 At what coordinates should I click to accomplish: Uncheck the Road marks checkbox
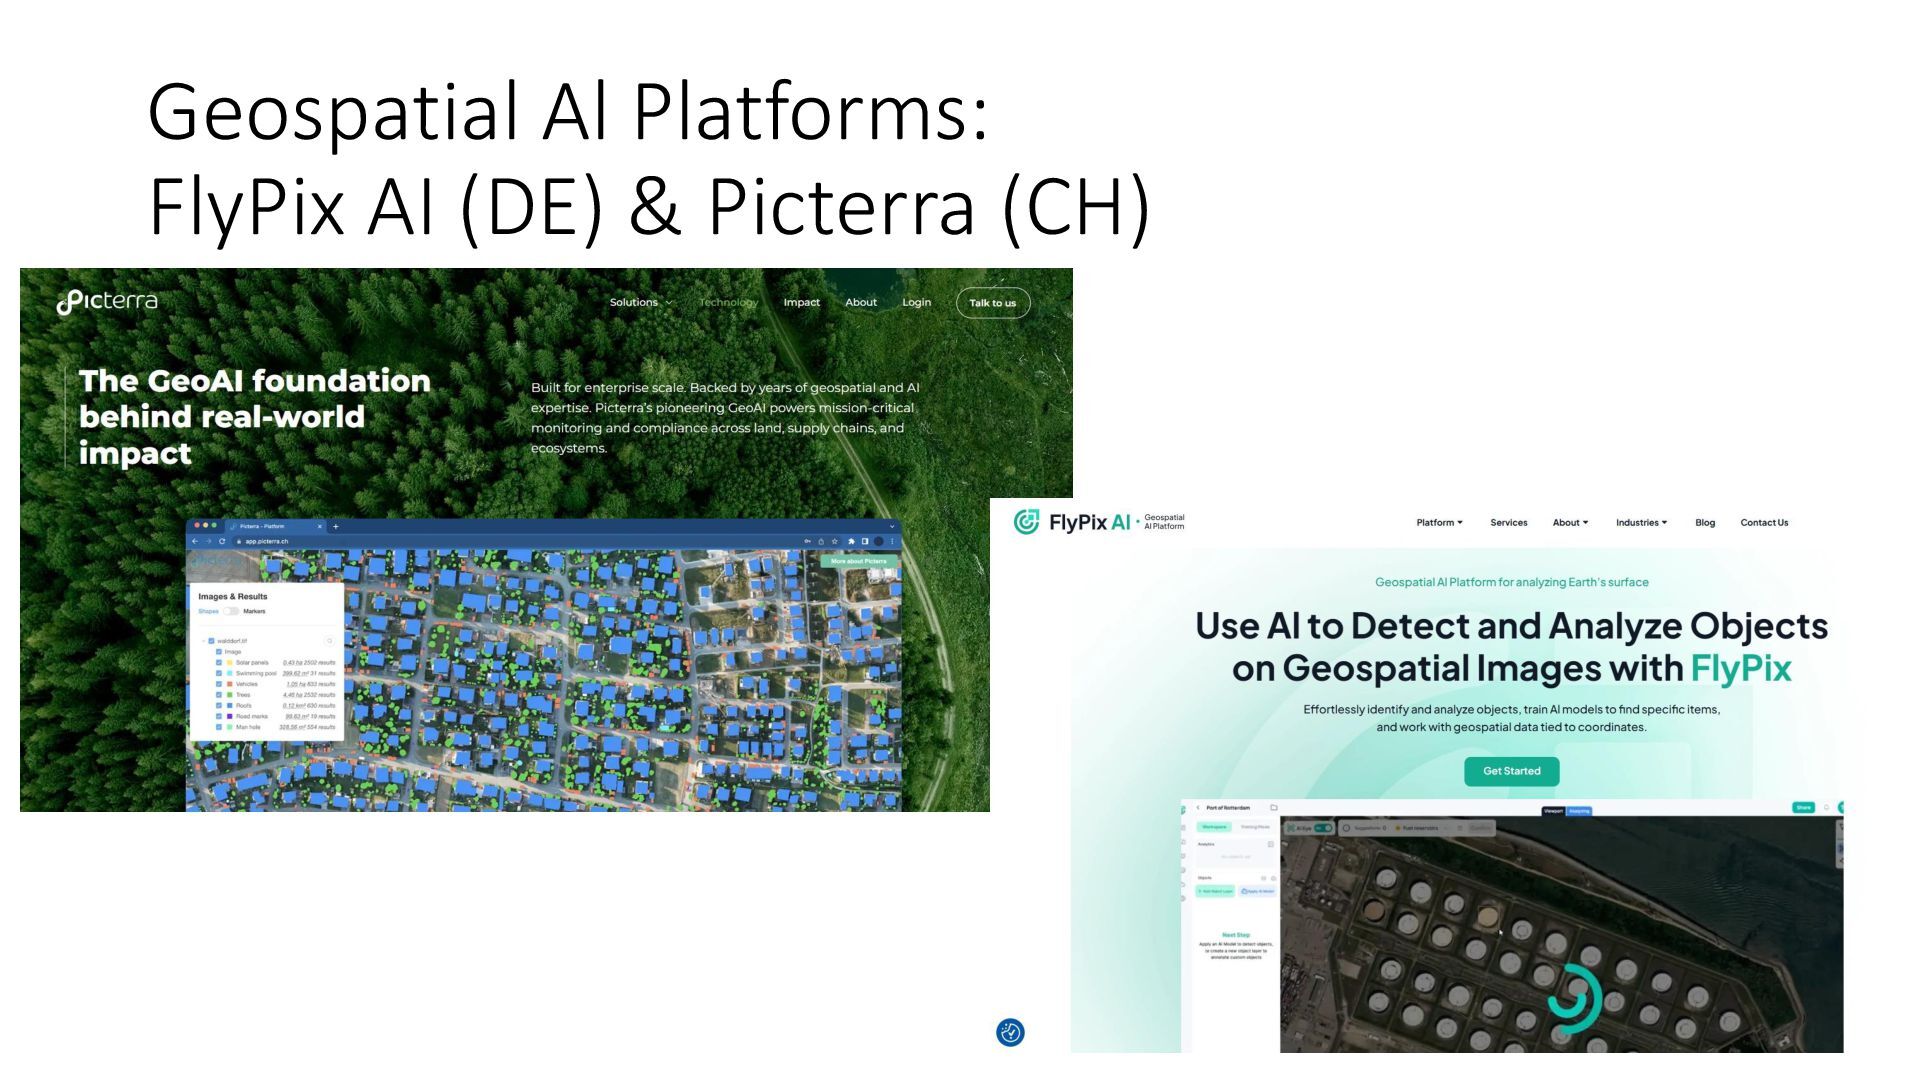click(x=219, y=716)
